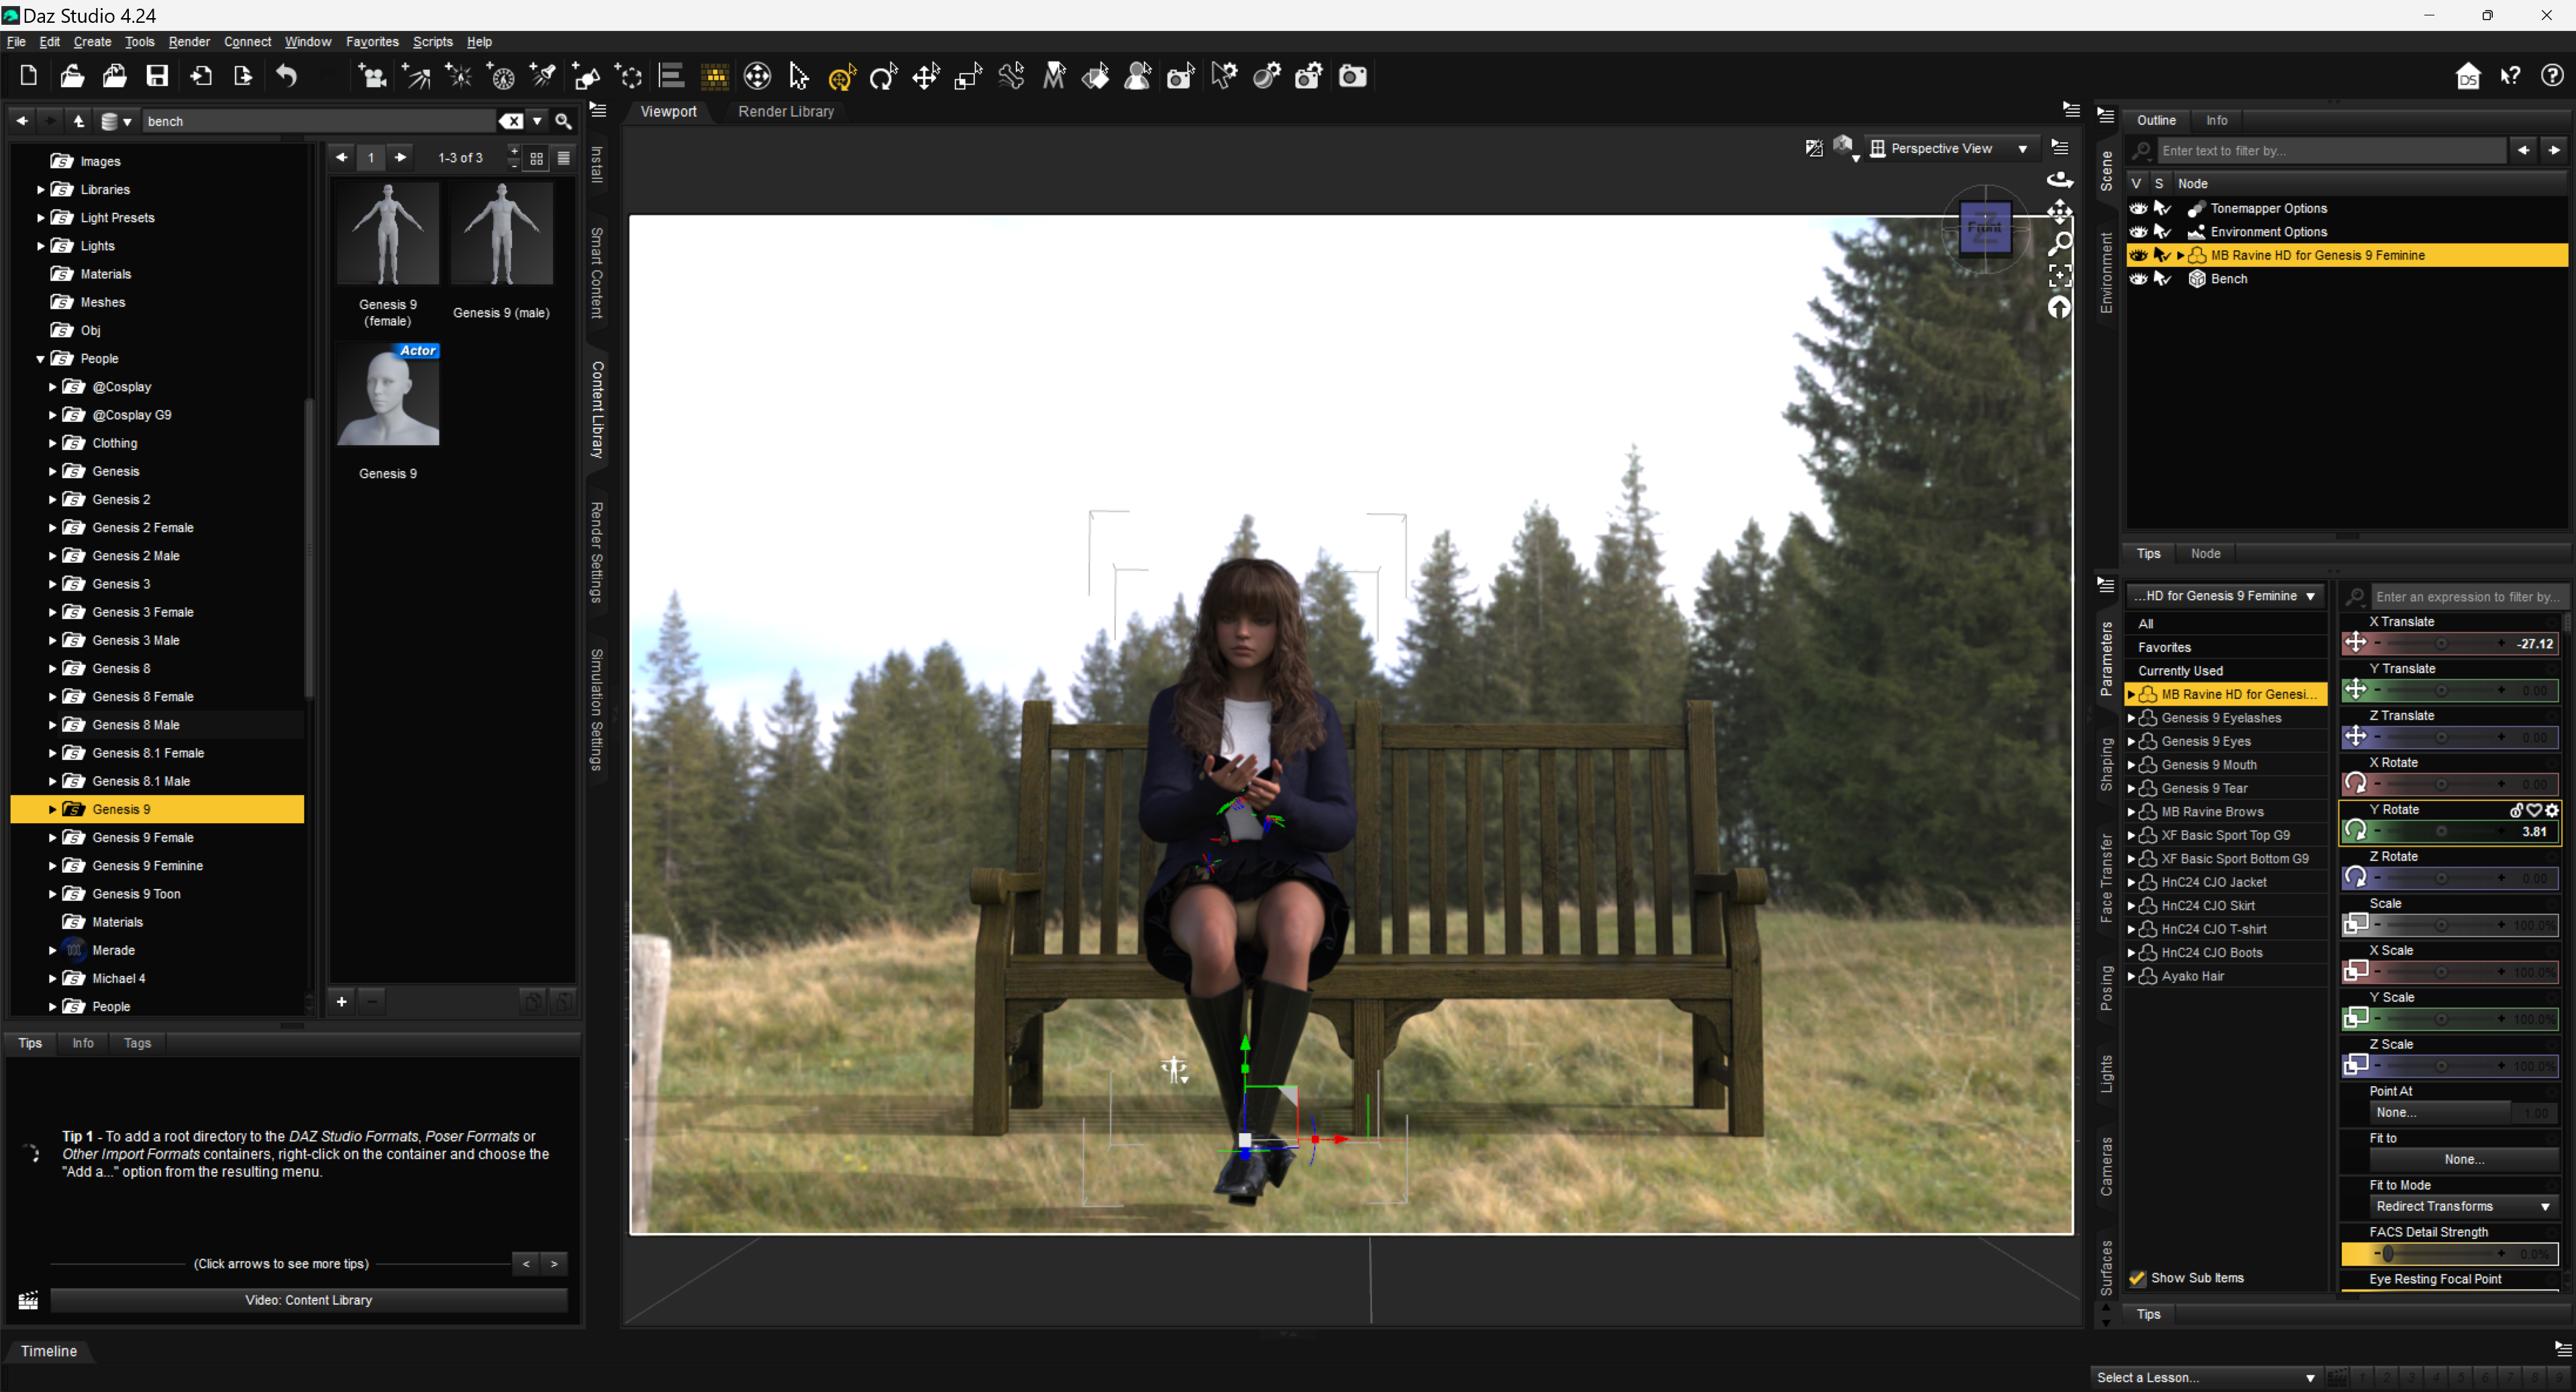Image resolution: width=2576 pixels, height=1392 pixels.
Task: Click the Undo arrow icon
Action: click(x=286, y=76)
